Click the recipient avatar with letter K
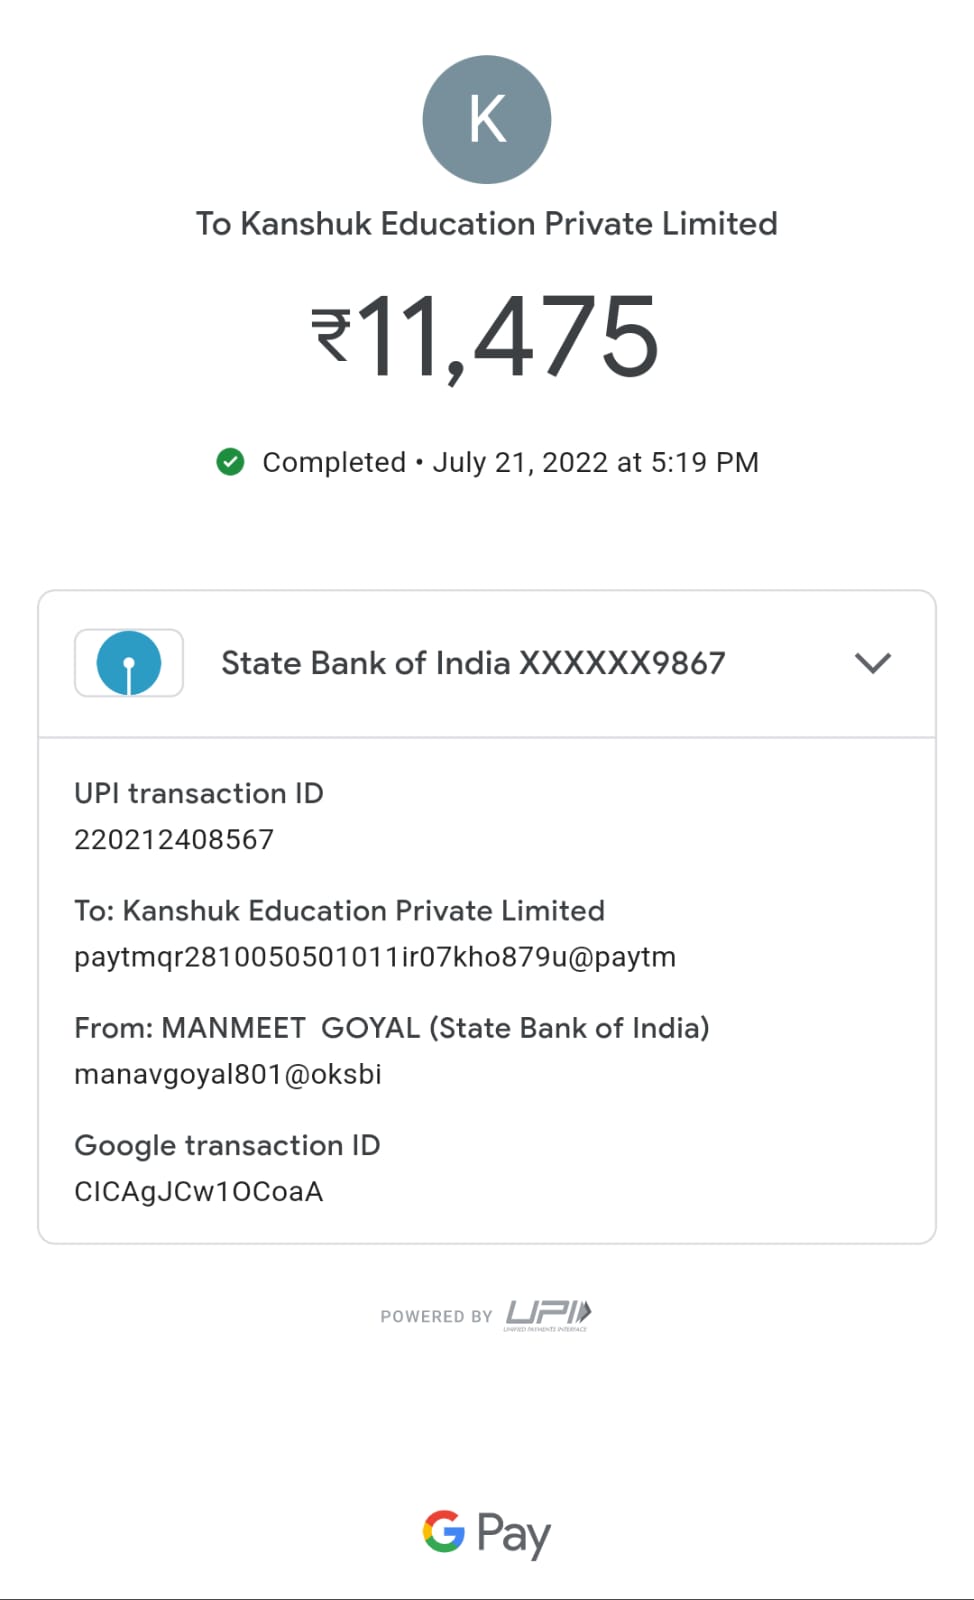Image resolution: width=974 pixels, height=1600 pixels. (x=487, y=120)
